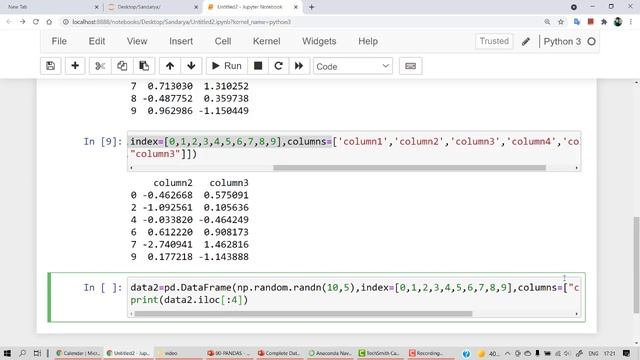Save the notebook with the floppy disk icon
This screenshot has height=360, width=640.
tap(51, 66)
